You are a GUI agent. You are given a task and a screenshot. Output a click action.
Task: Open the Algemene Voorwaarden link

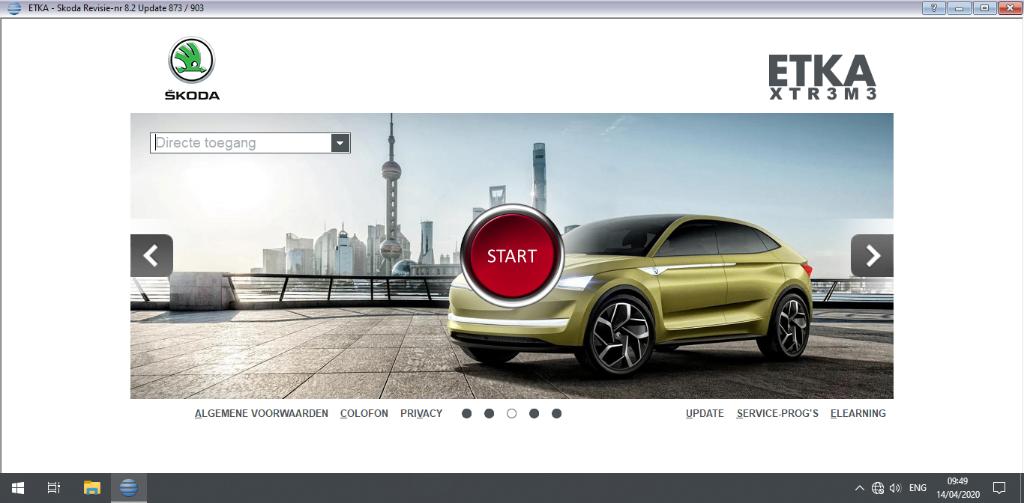[x=261, y=413]
